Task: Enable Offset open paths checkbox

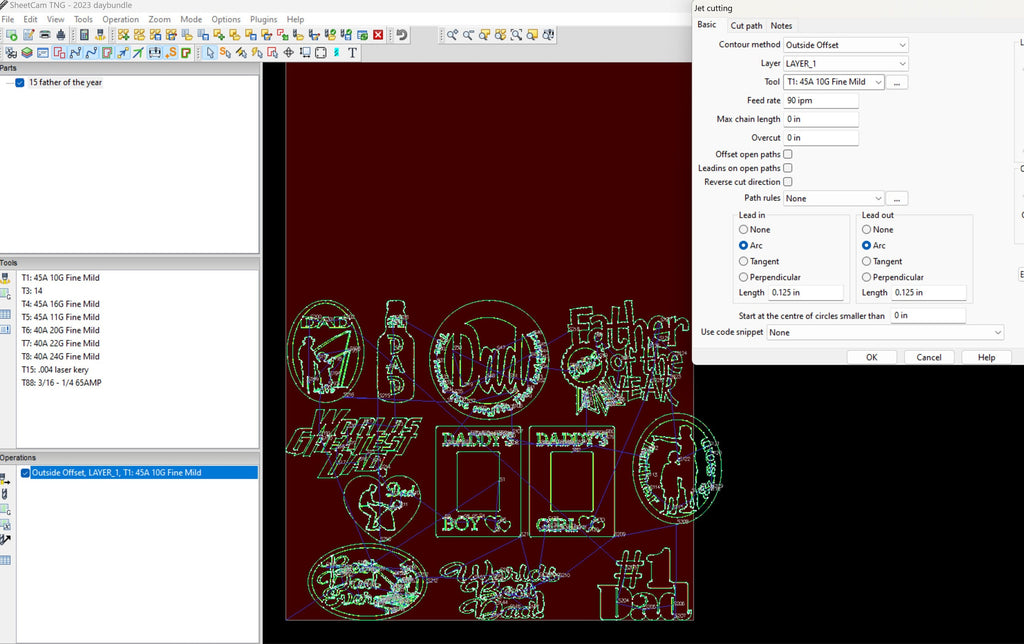Action: [x=788, y=154]
